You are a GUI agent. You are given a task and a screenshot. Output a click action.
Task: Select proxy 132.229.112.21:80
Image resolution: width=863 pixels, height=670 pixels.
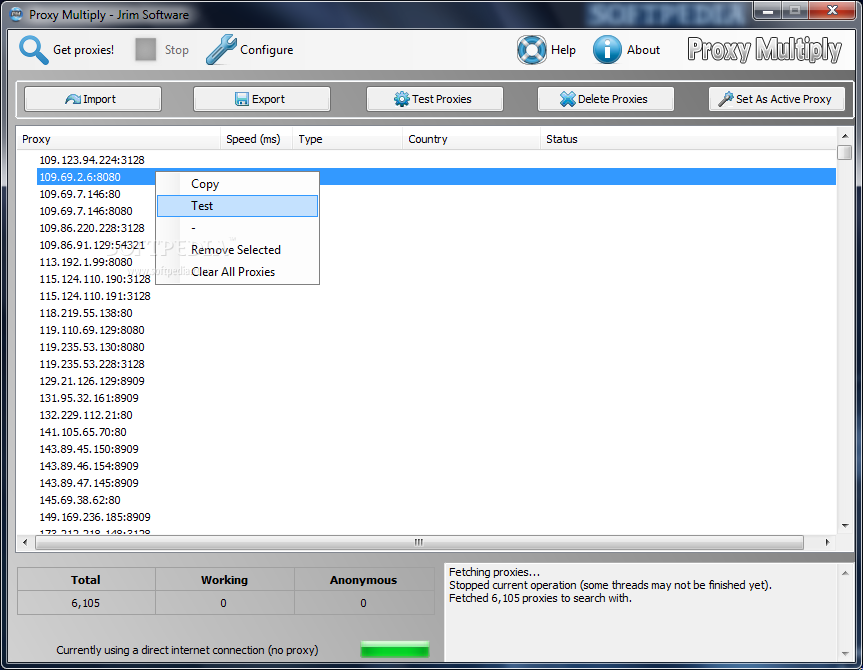tap(86, 416)
